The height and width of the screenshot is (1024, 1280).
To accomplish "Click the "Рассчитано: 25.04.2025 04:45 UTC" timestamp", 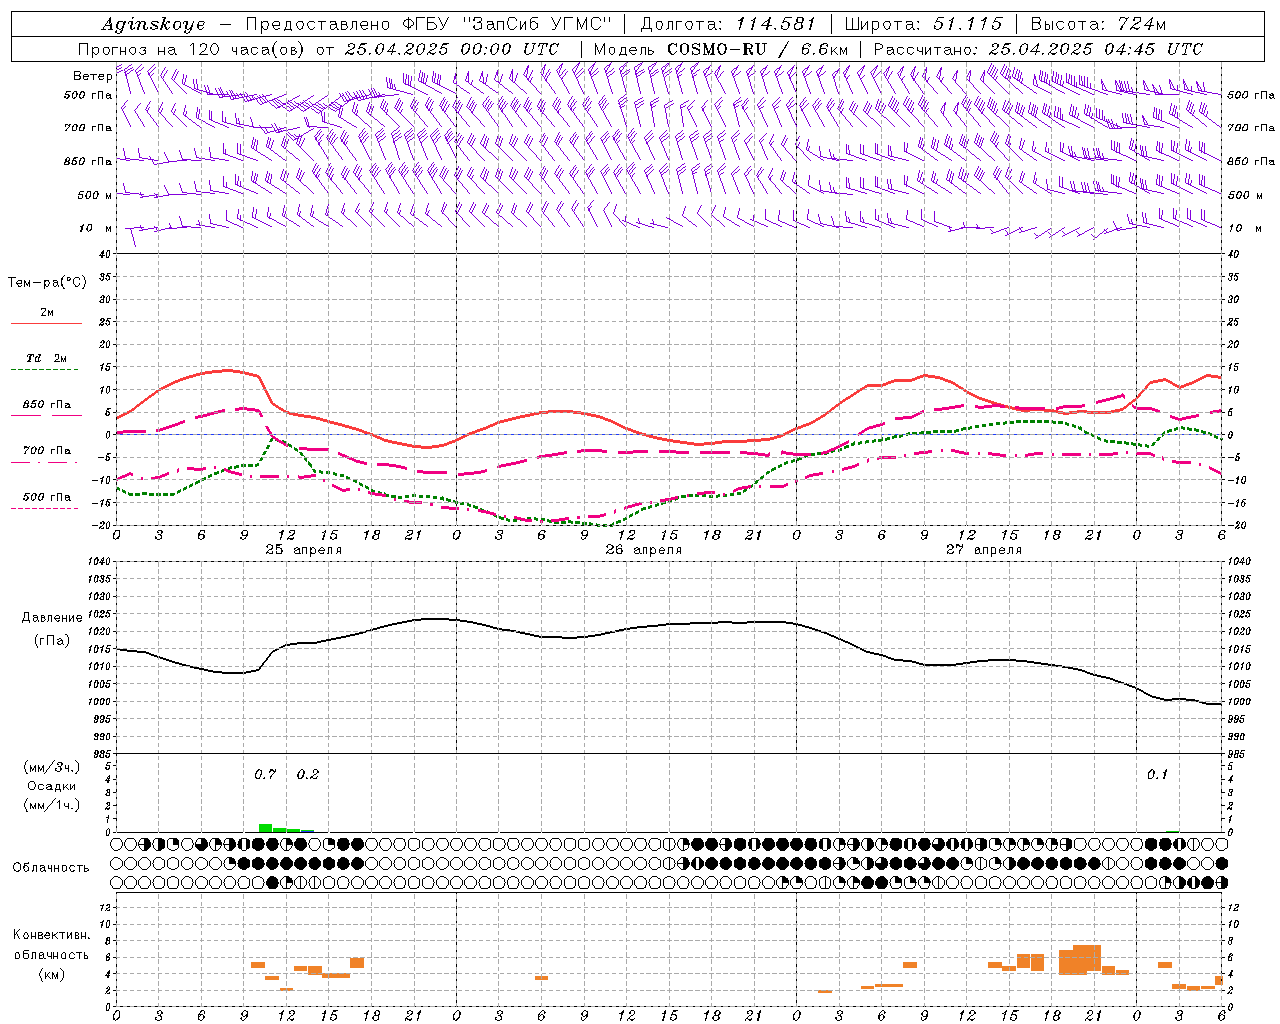I will 1038,49.
